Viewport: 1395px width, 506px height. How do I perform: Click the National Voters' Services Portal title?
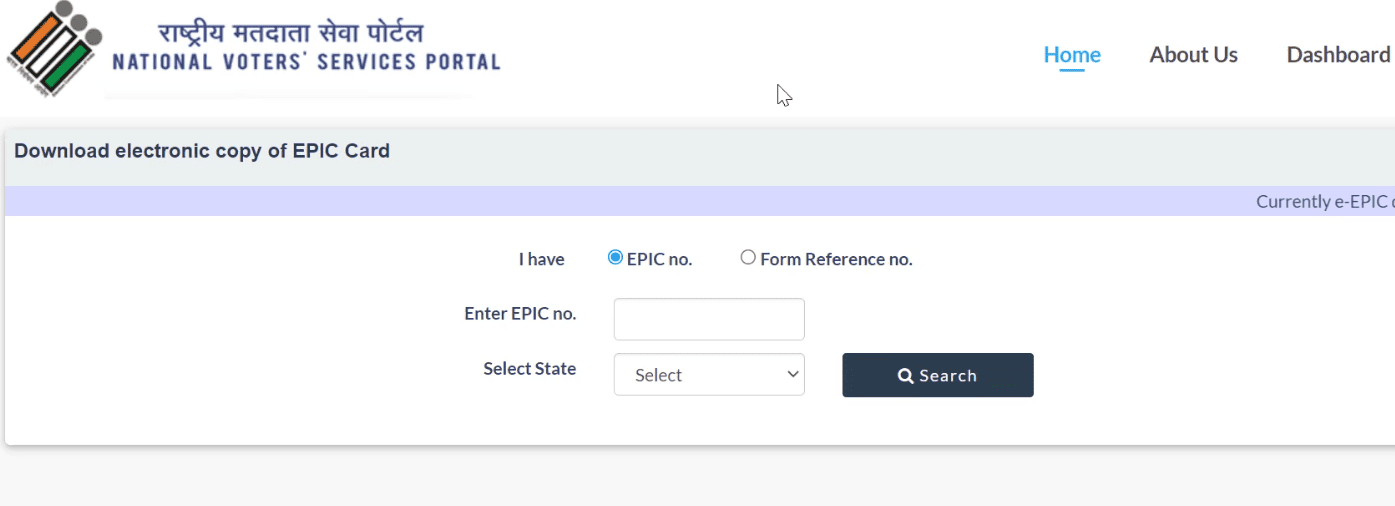pos(306,62)
